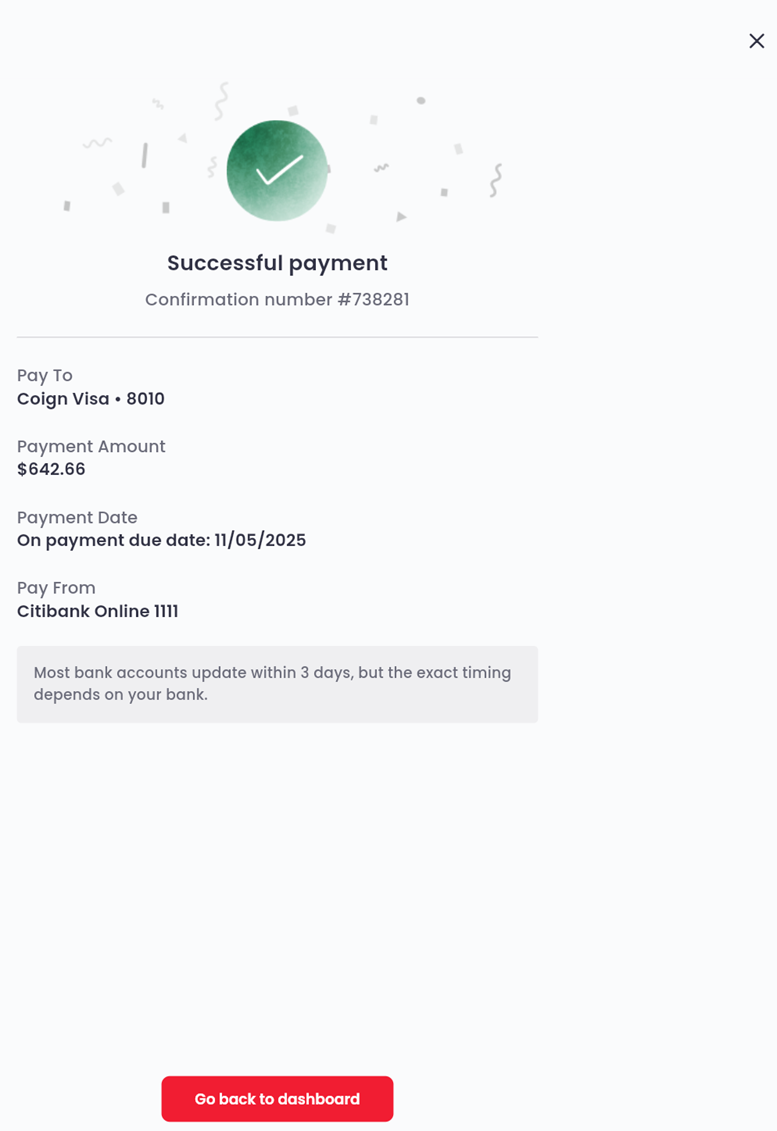This screenshot has height=1131, width=777.
Task: Select the $642.66 amount value
Action: pos(51,469)
